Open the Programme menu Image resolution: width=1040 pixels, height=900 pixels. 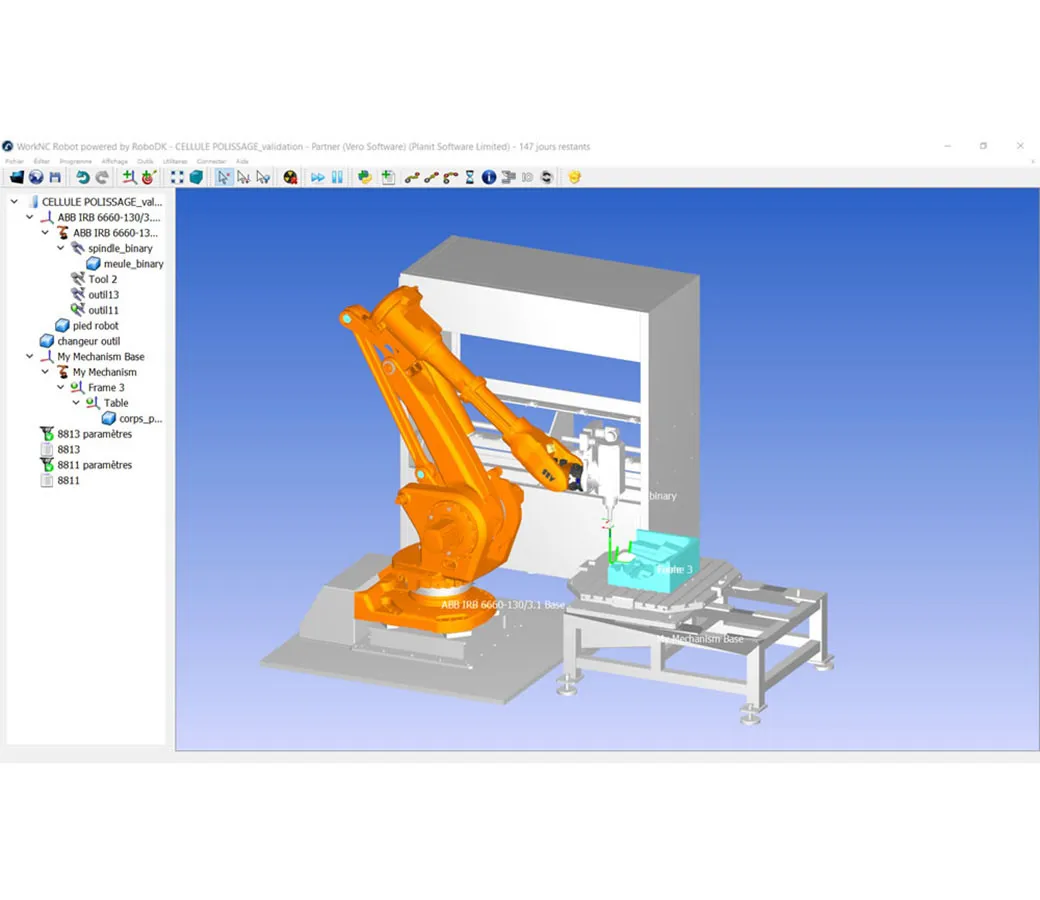tap(76, 160)
